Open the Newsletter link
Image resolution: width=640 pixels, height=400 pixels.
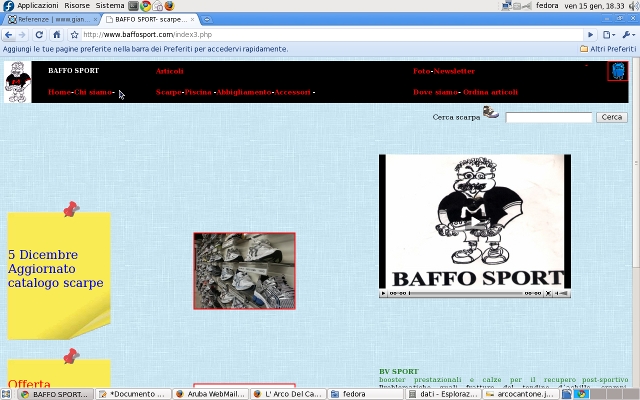[454, 71]
